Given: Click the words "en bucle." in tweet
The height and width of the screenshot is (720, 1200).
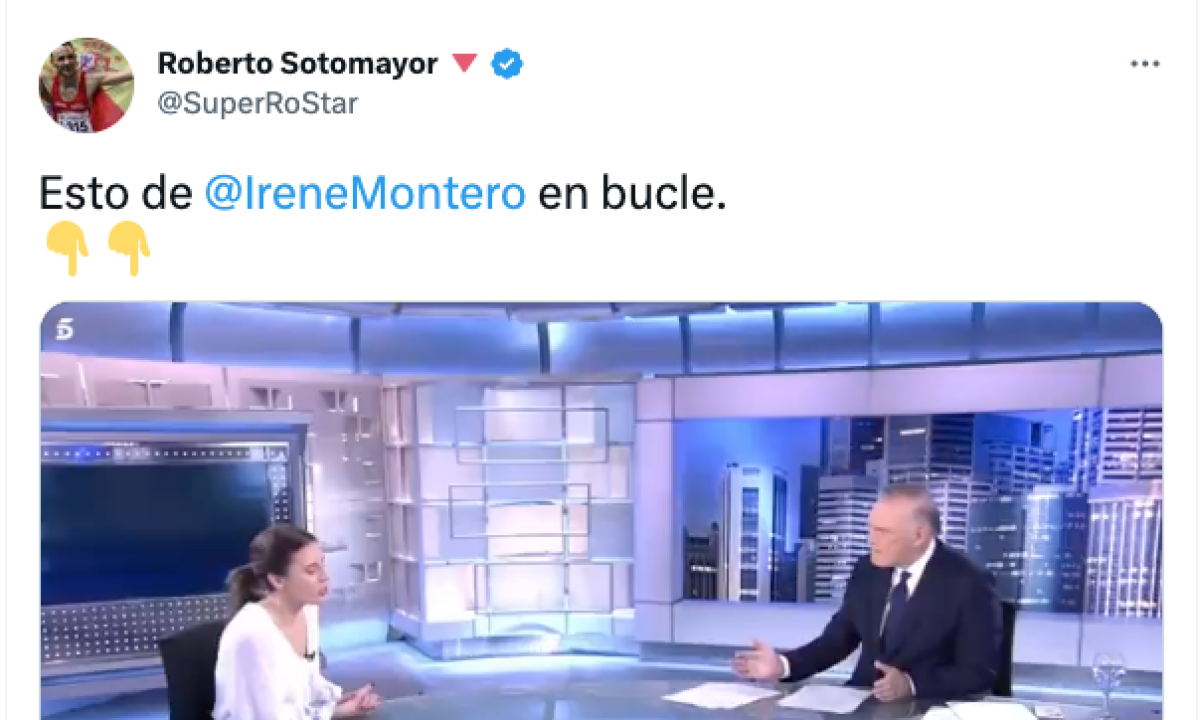Looking at the screenshot, I should [x=632, y=194].
